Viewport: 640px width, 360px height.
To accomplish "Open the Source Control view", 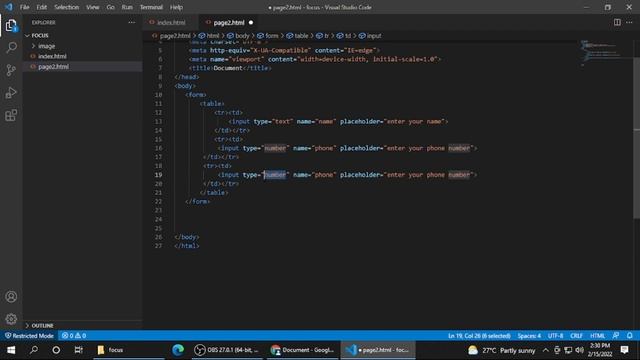I will click(11, 70).
